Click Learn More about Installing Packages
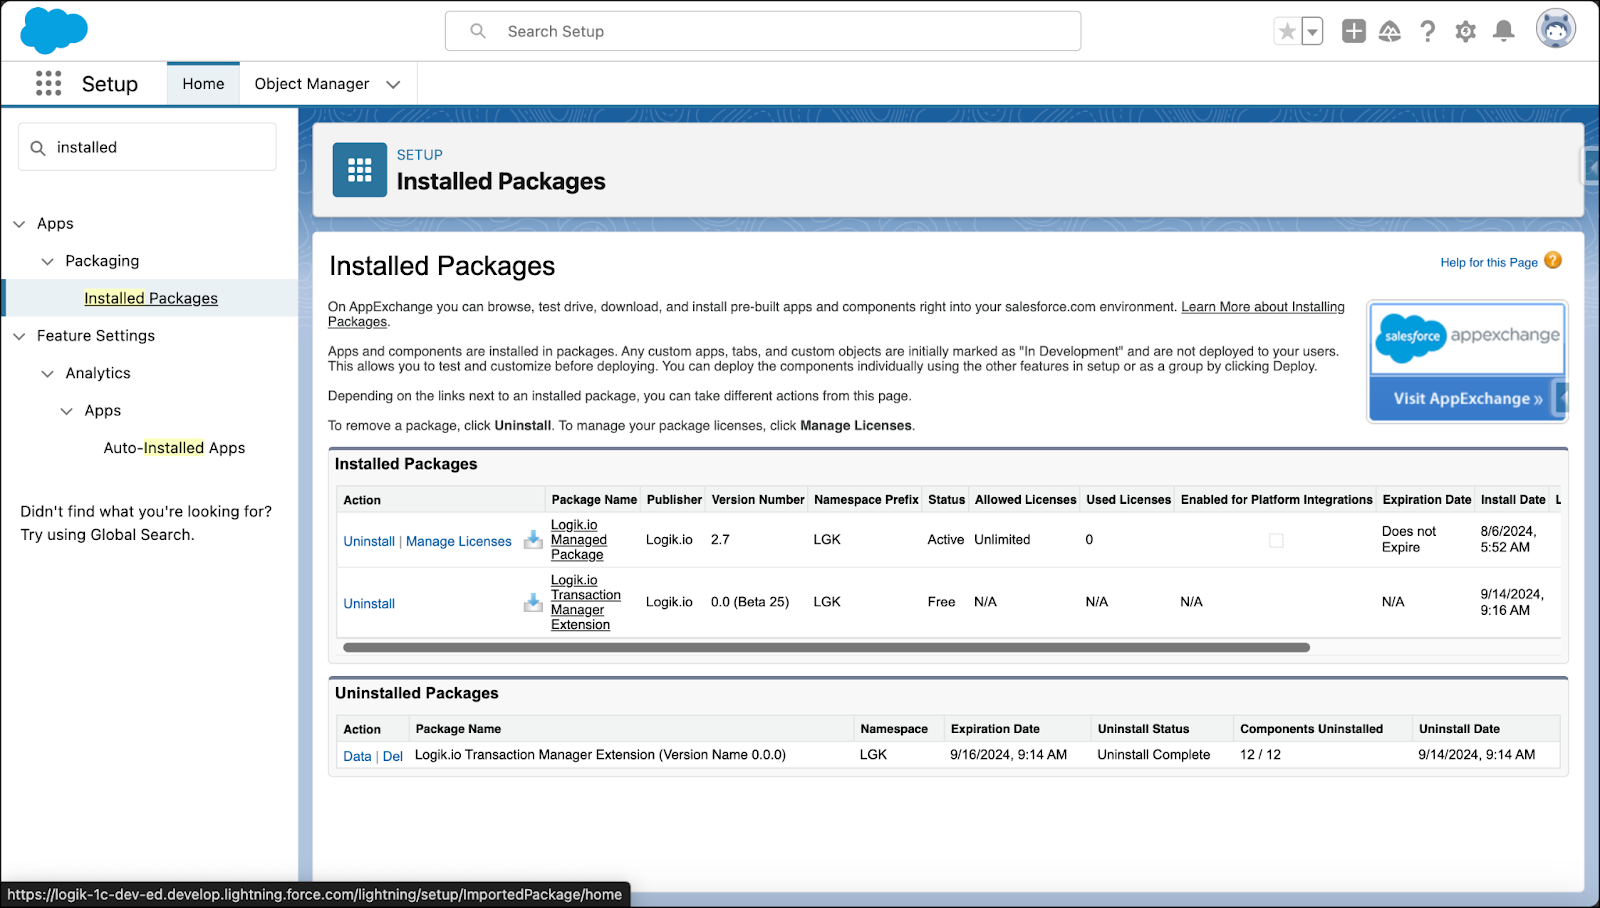 pyautogui.click(x=1263, y=307)
